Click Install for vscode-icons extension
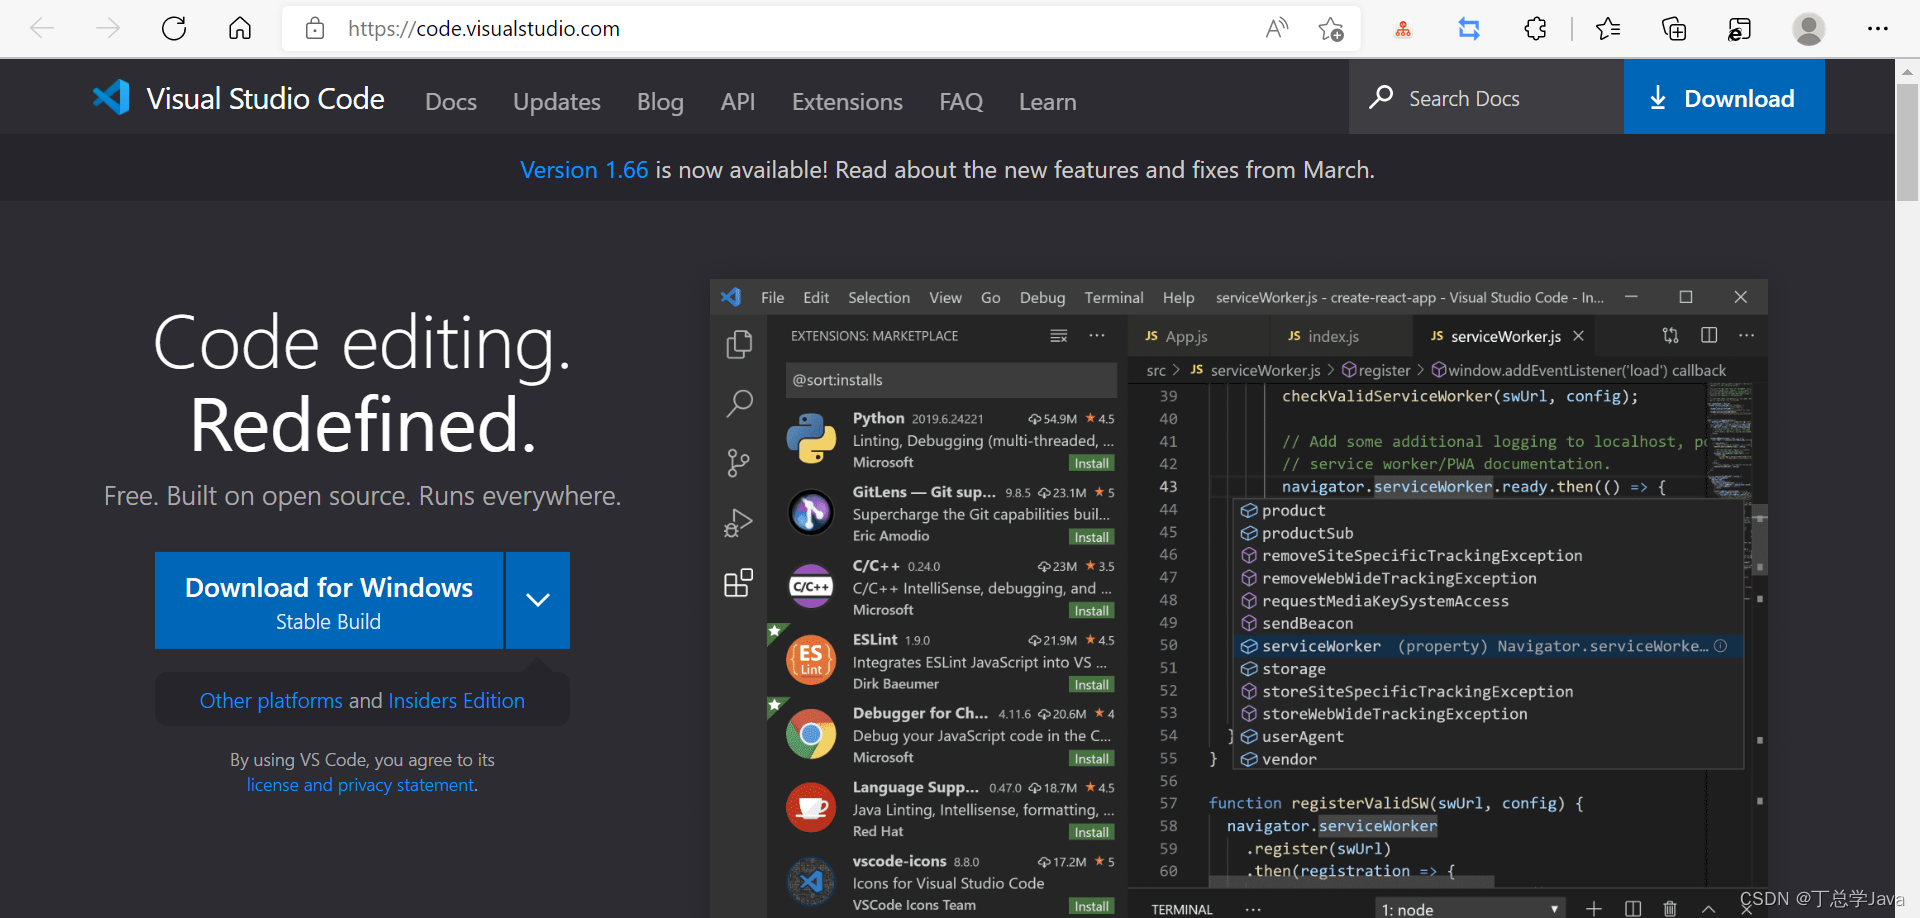Viewport: 1920px width, 918px height. point(1091,906)
